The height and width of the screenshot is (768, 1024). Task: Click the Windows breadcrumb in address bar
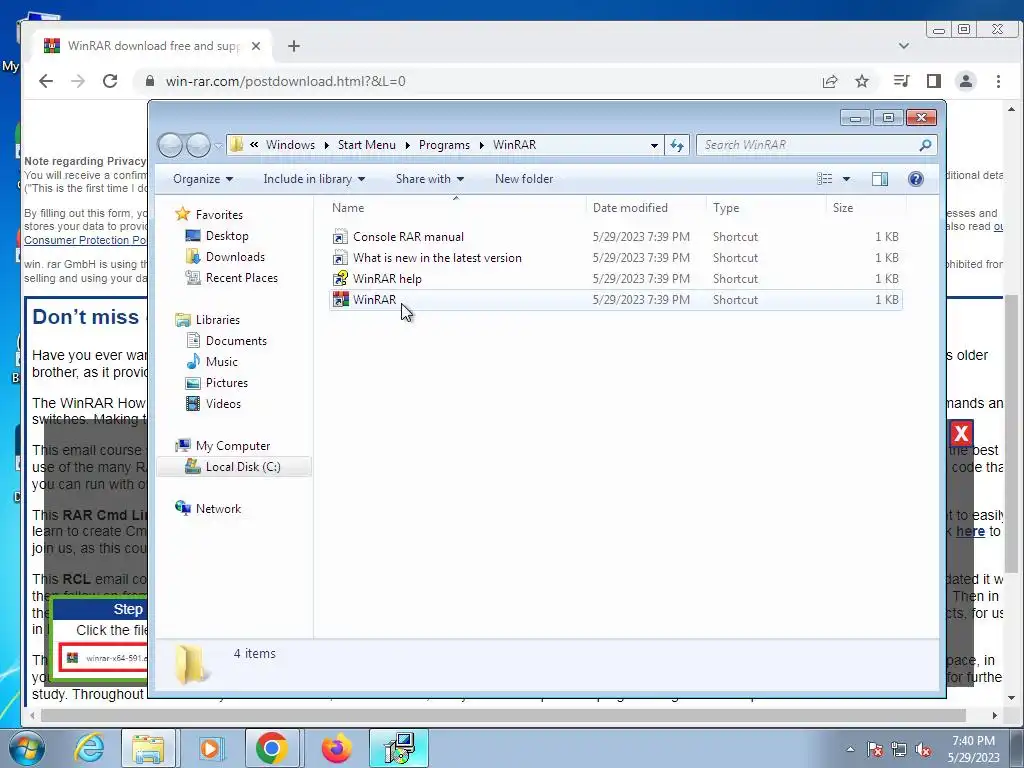click(290, 145)
